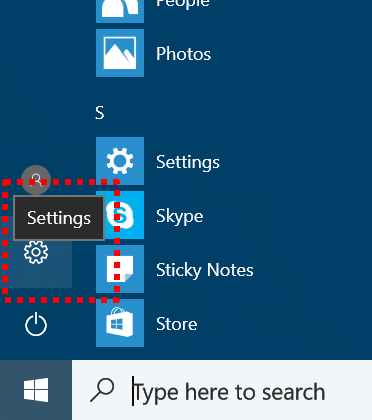Launch Skype from its tile icon
The height and width of the screenshot is (420, 372).
click(x=120, y=215)
